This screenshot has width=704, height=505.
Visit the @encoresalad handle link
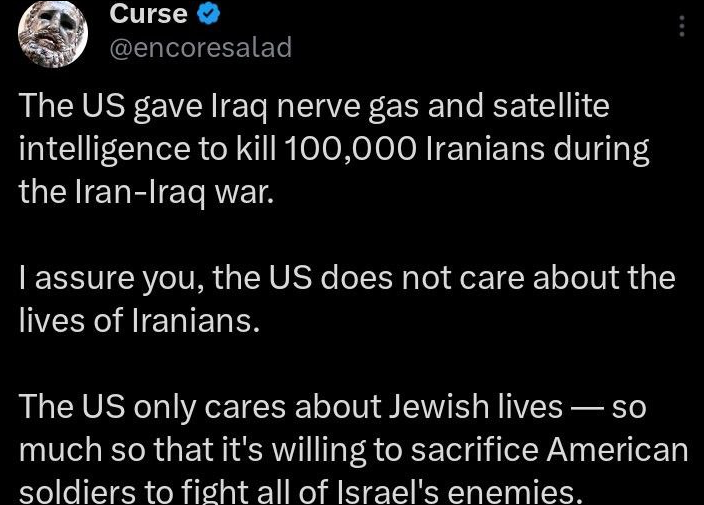(199, 47)
